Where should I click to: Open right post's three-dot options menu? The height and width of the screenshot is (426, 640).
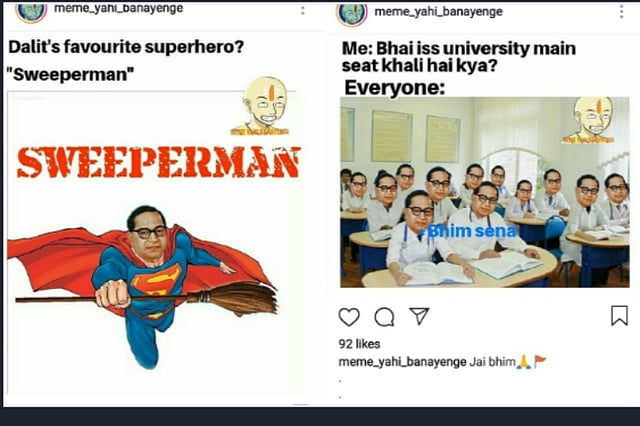(621, 12)
